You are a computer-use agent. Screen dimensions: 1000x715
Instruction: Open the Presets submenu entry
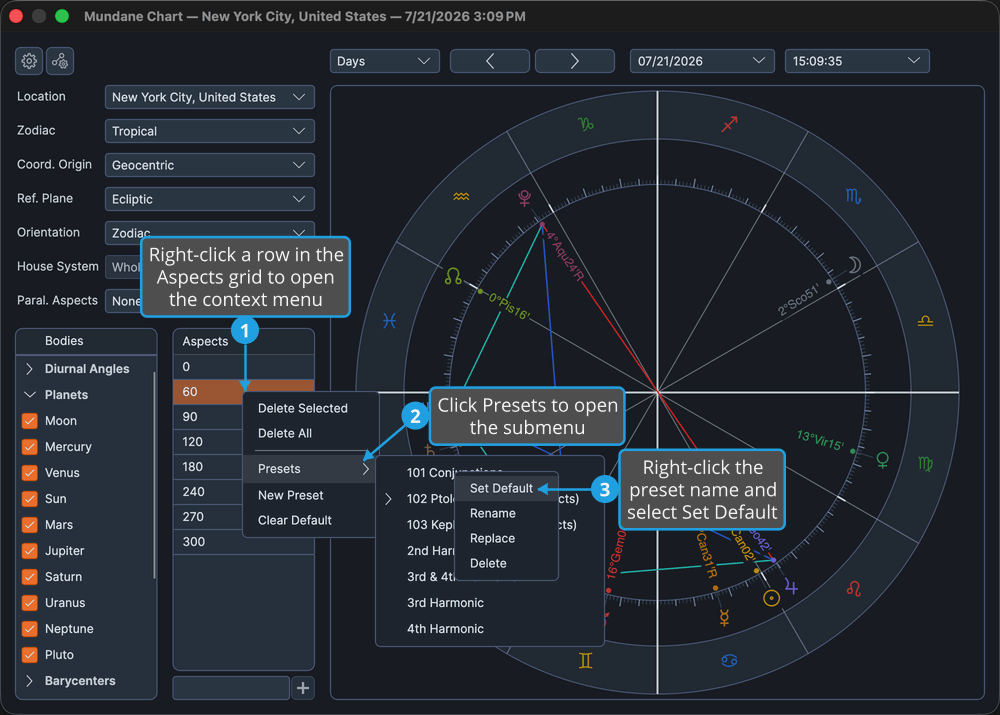(310, 469)
